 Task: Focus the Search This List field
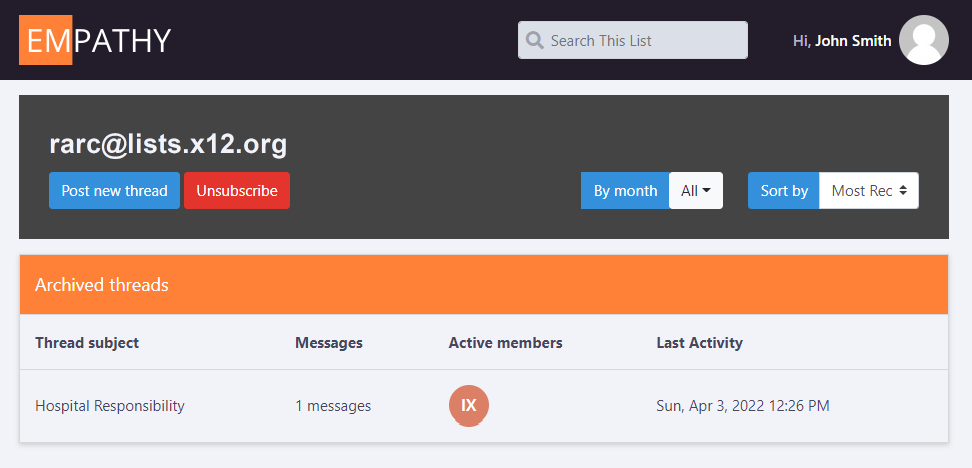coord(642,40)
